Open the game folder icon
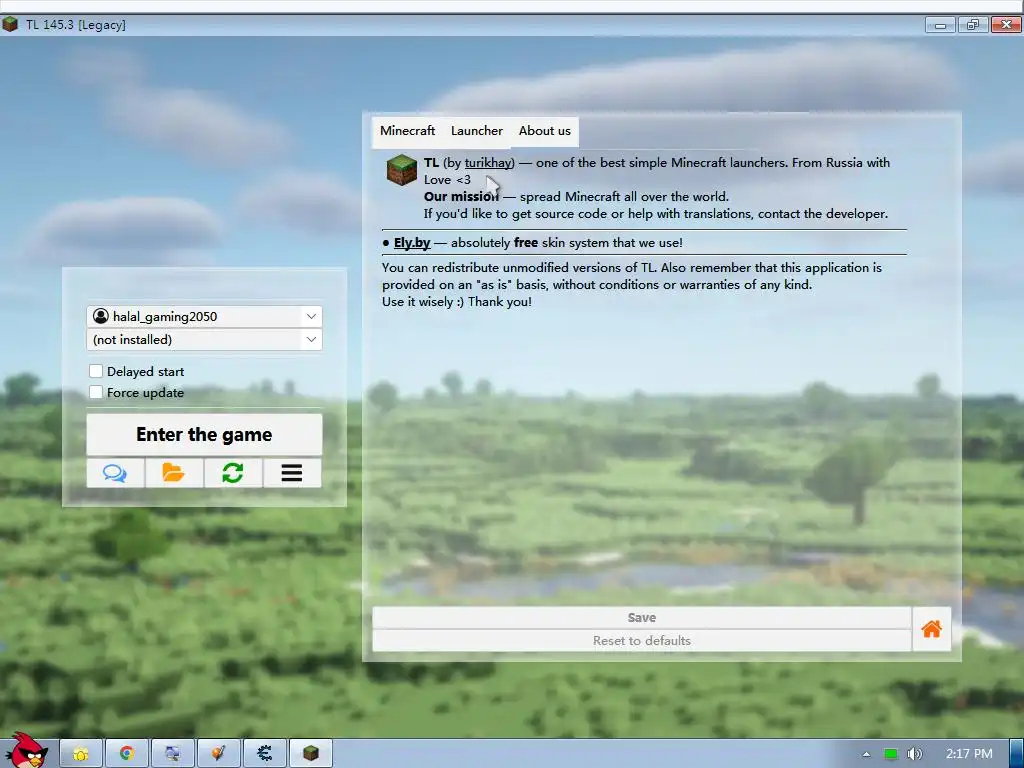1024x768 pixels. pos(174,473)
